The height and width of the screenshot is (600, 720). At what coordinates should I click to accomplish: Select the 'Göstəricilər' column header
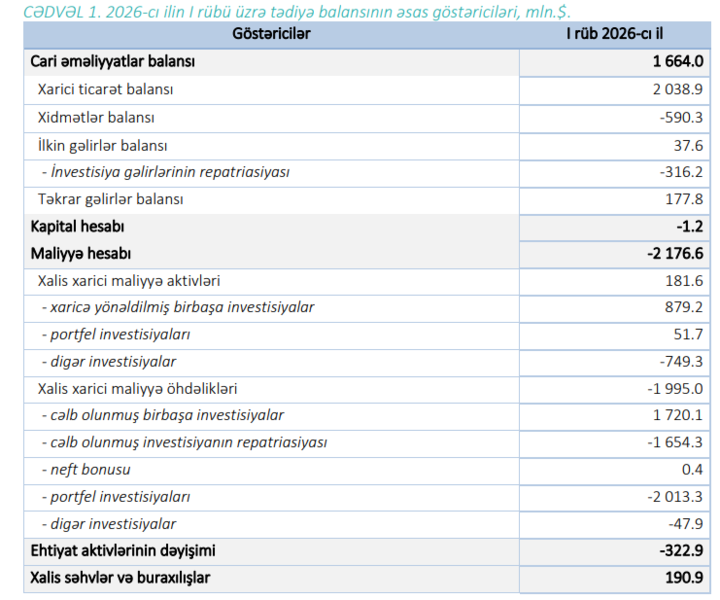click(x=271, y=34)
